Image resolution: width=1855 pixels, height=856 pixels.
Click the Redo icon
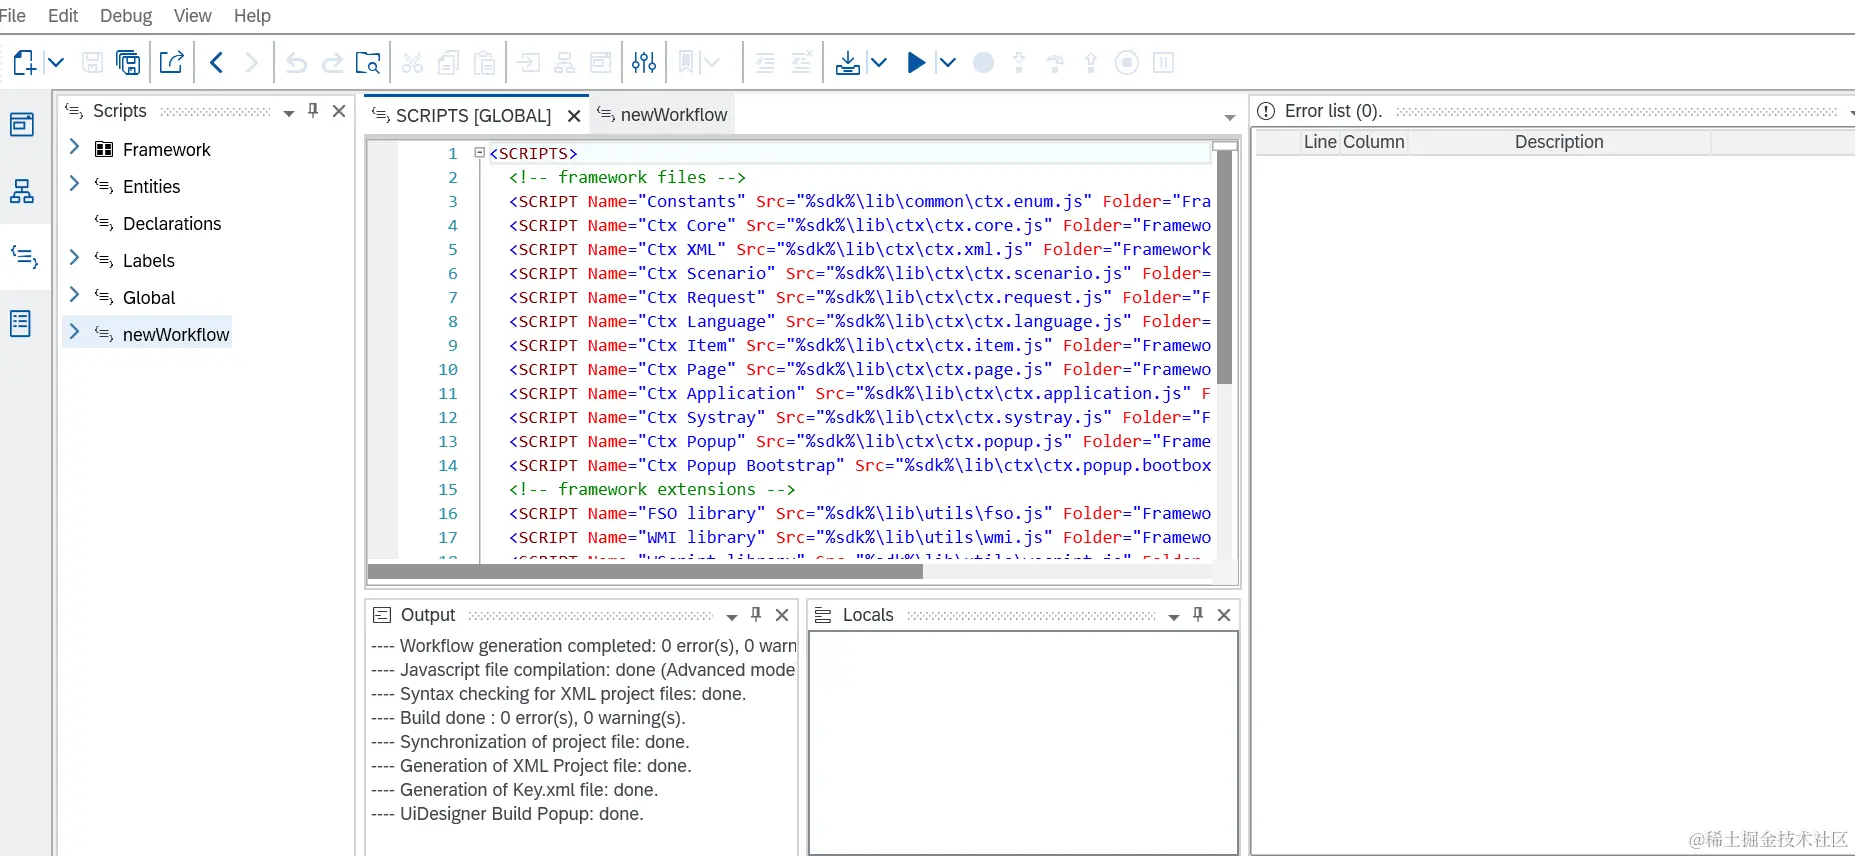pyautogui.click(x=332, y=62)
